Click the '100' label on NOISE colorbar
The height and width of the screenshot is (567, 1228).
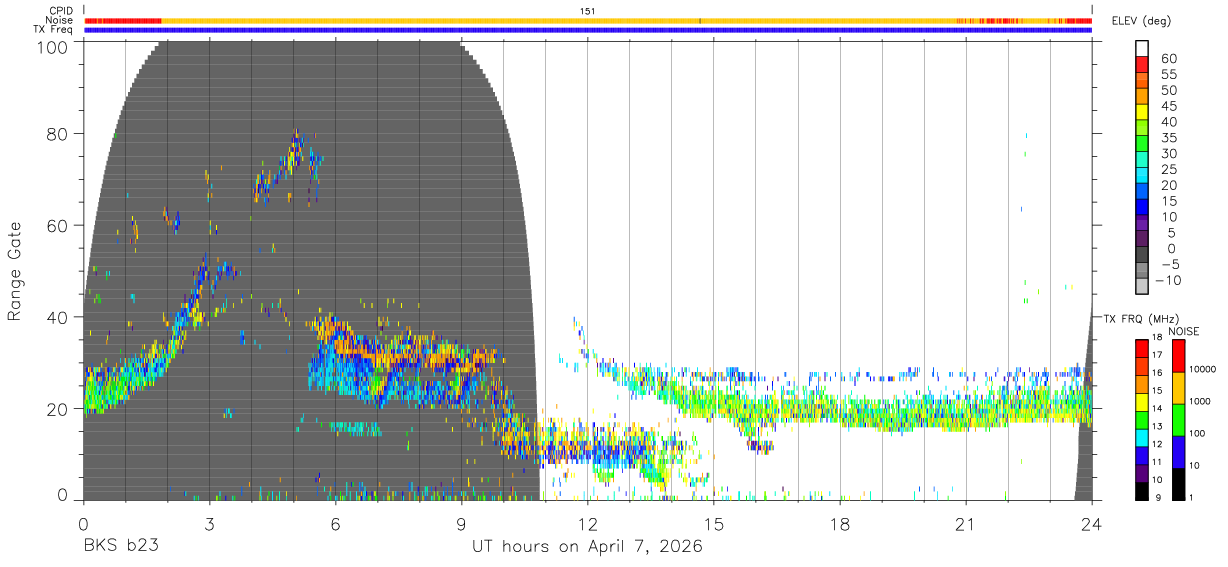click(x=1197, y=433)
